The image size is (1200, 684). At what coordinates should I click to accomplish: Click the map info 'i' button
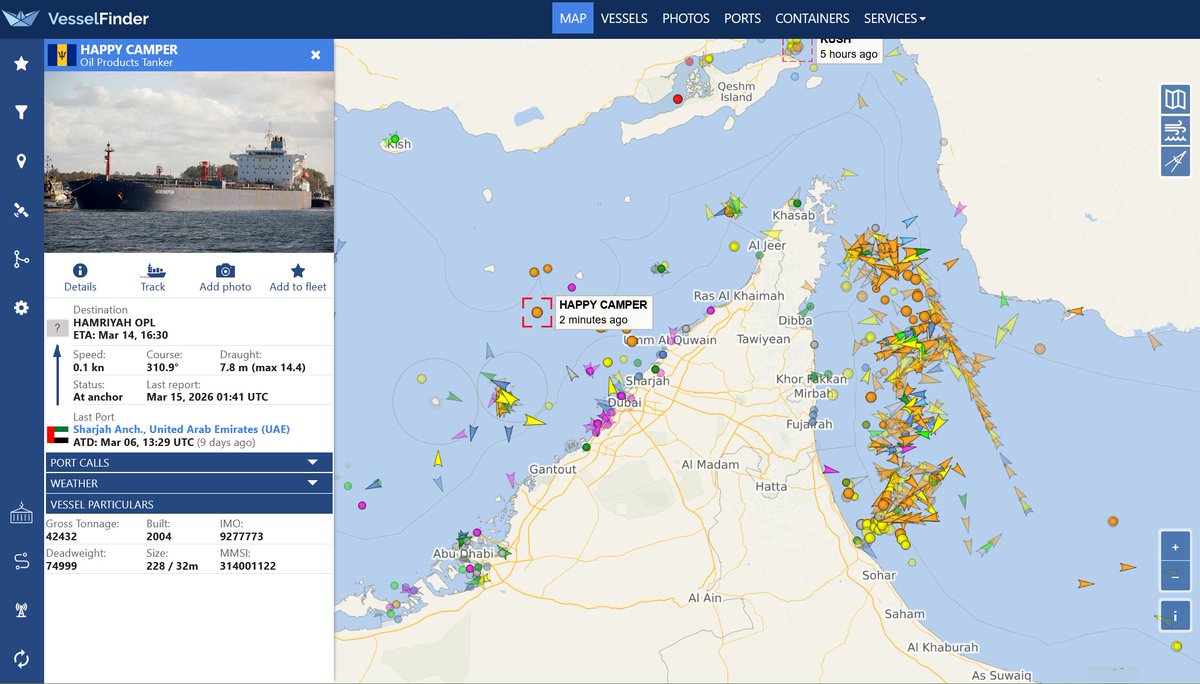pyautogui.click(x=1175, y=615)
